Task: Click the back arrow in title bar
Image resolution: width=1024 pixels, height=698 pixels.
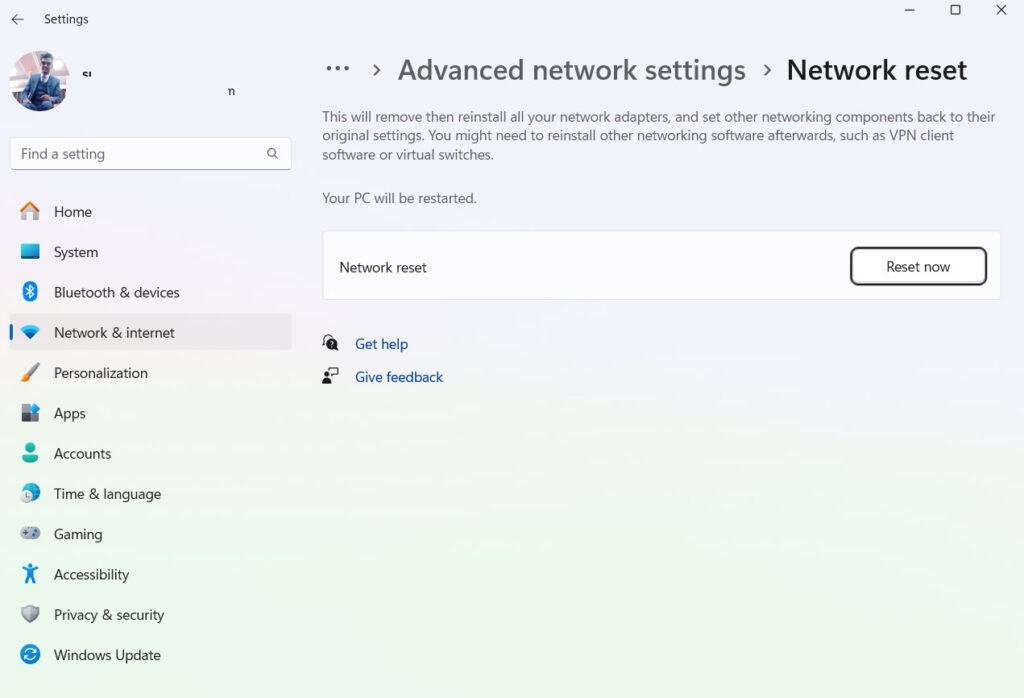Action: [x=17, y=19]
